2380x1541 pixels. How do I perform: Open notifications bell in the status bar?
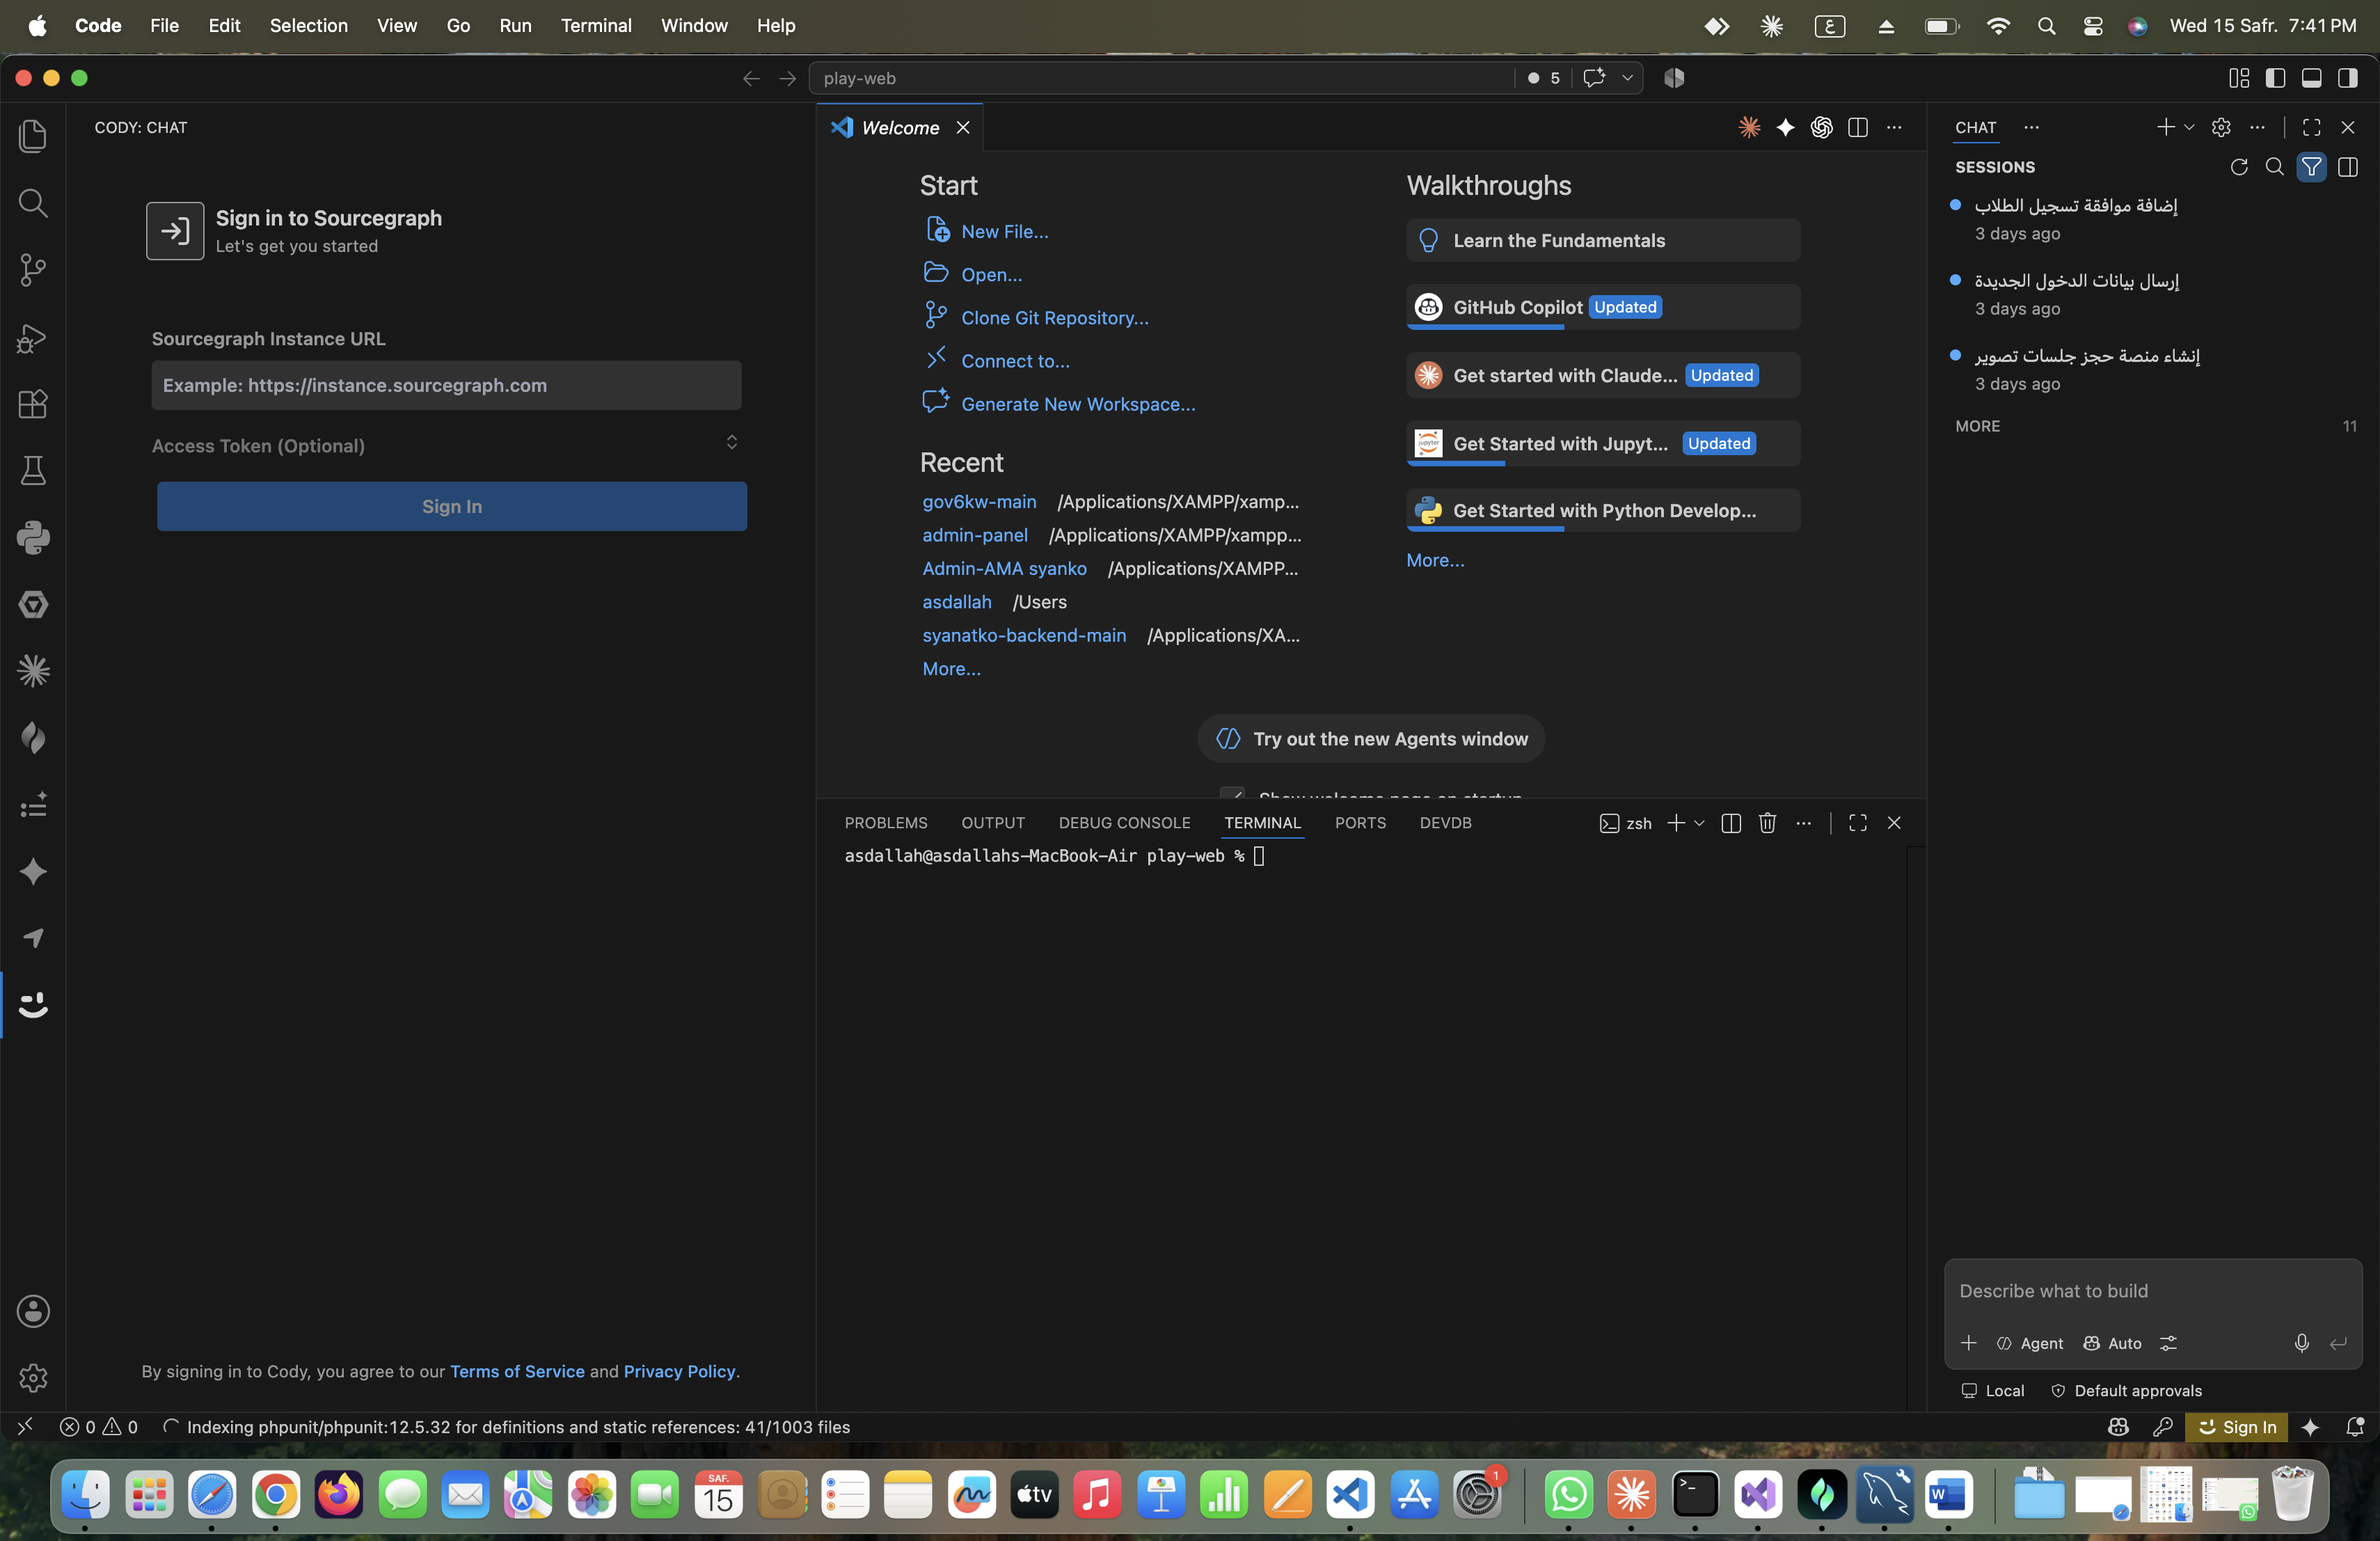click(x=2355, y=1427)
